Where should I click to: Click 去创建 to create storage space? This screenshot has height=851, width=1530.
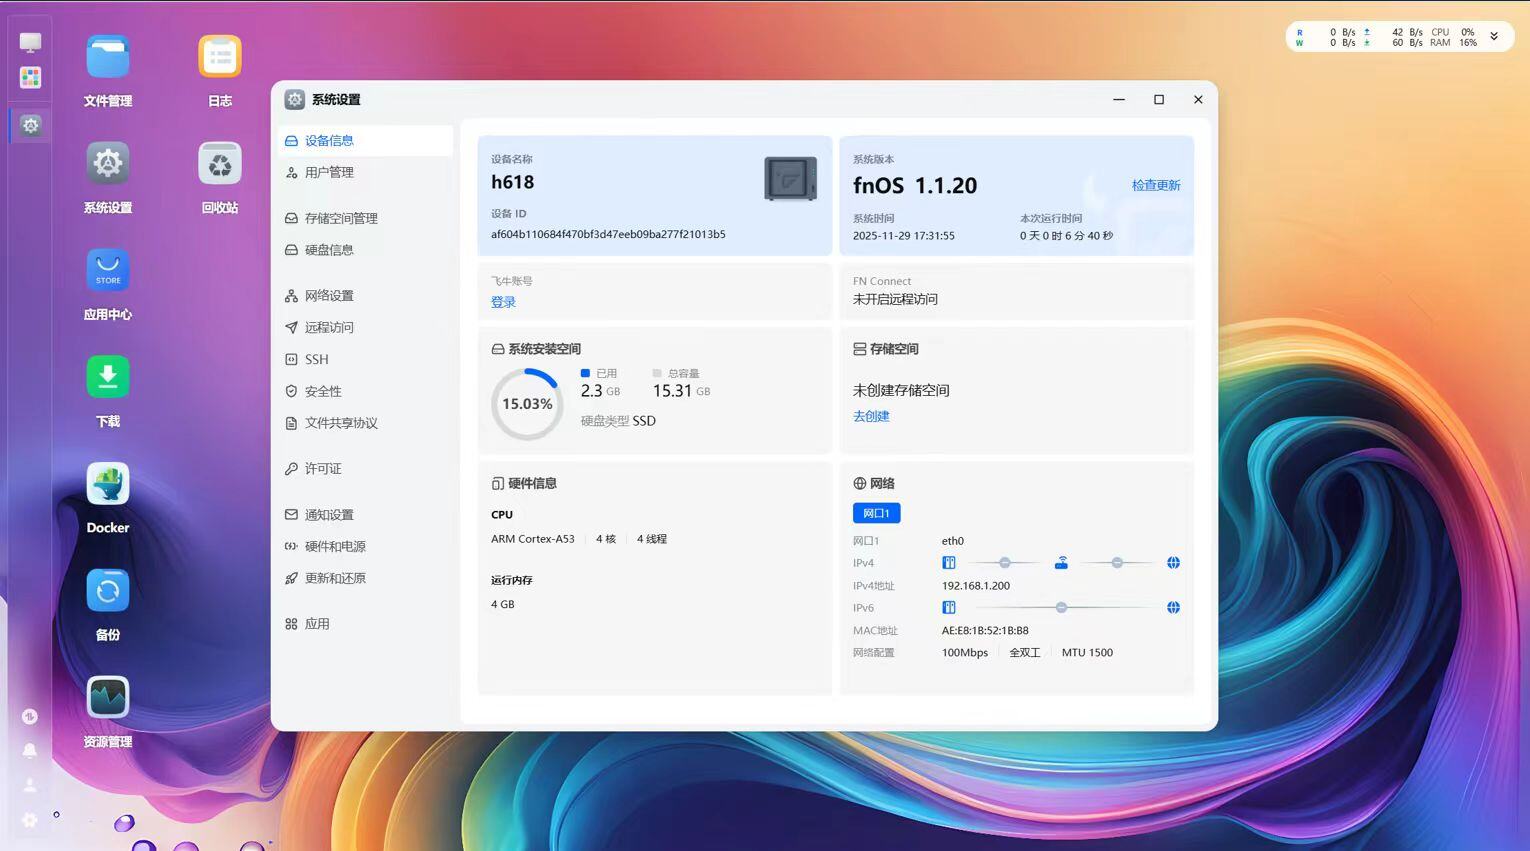[x=871, y=416]
